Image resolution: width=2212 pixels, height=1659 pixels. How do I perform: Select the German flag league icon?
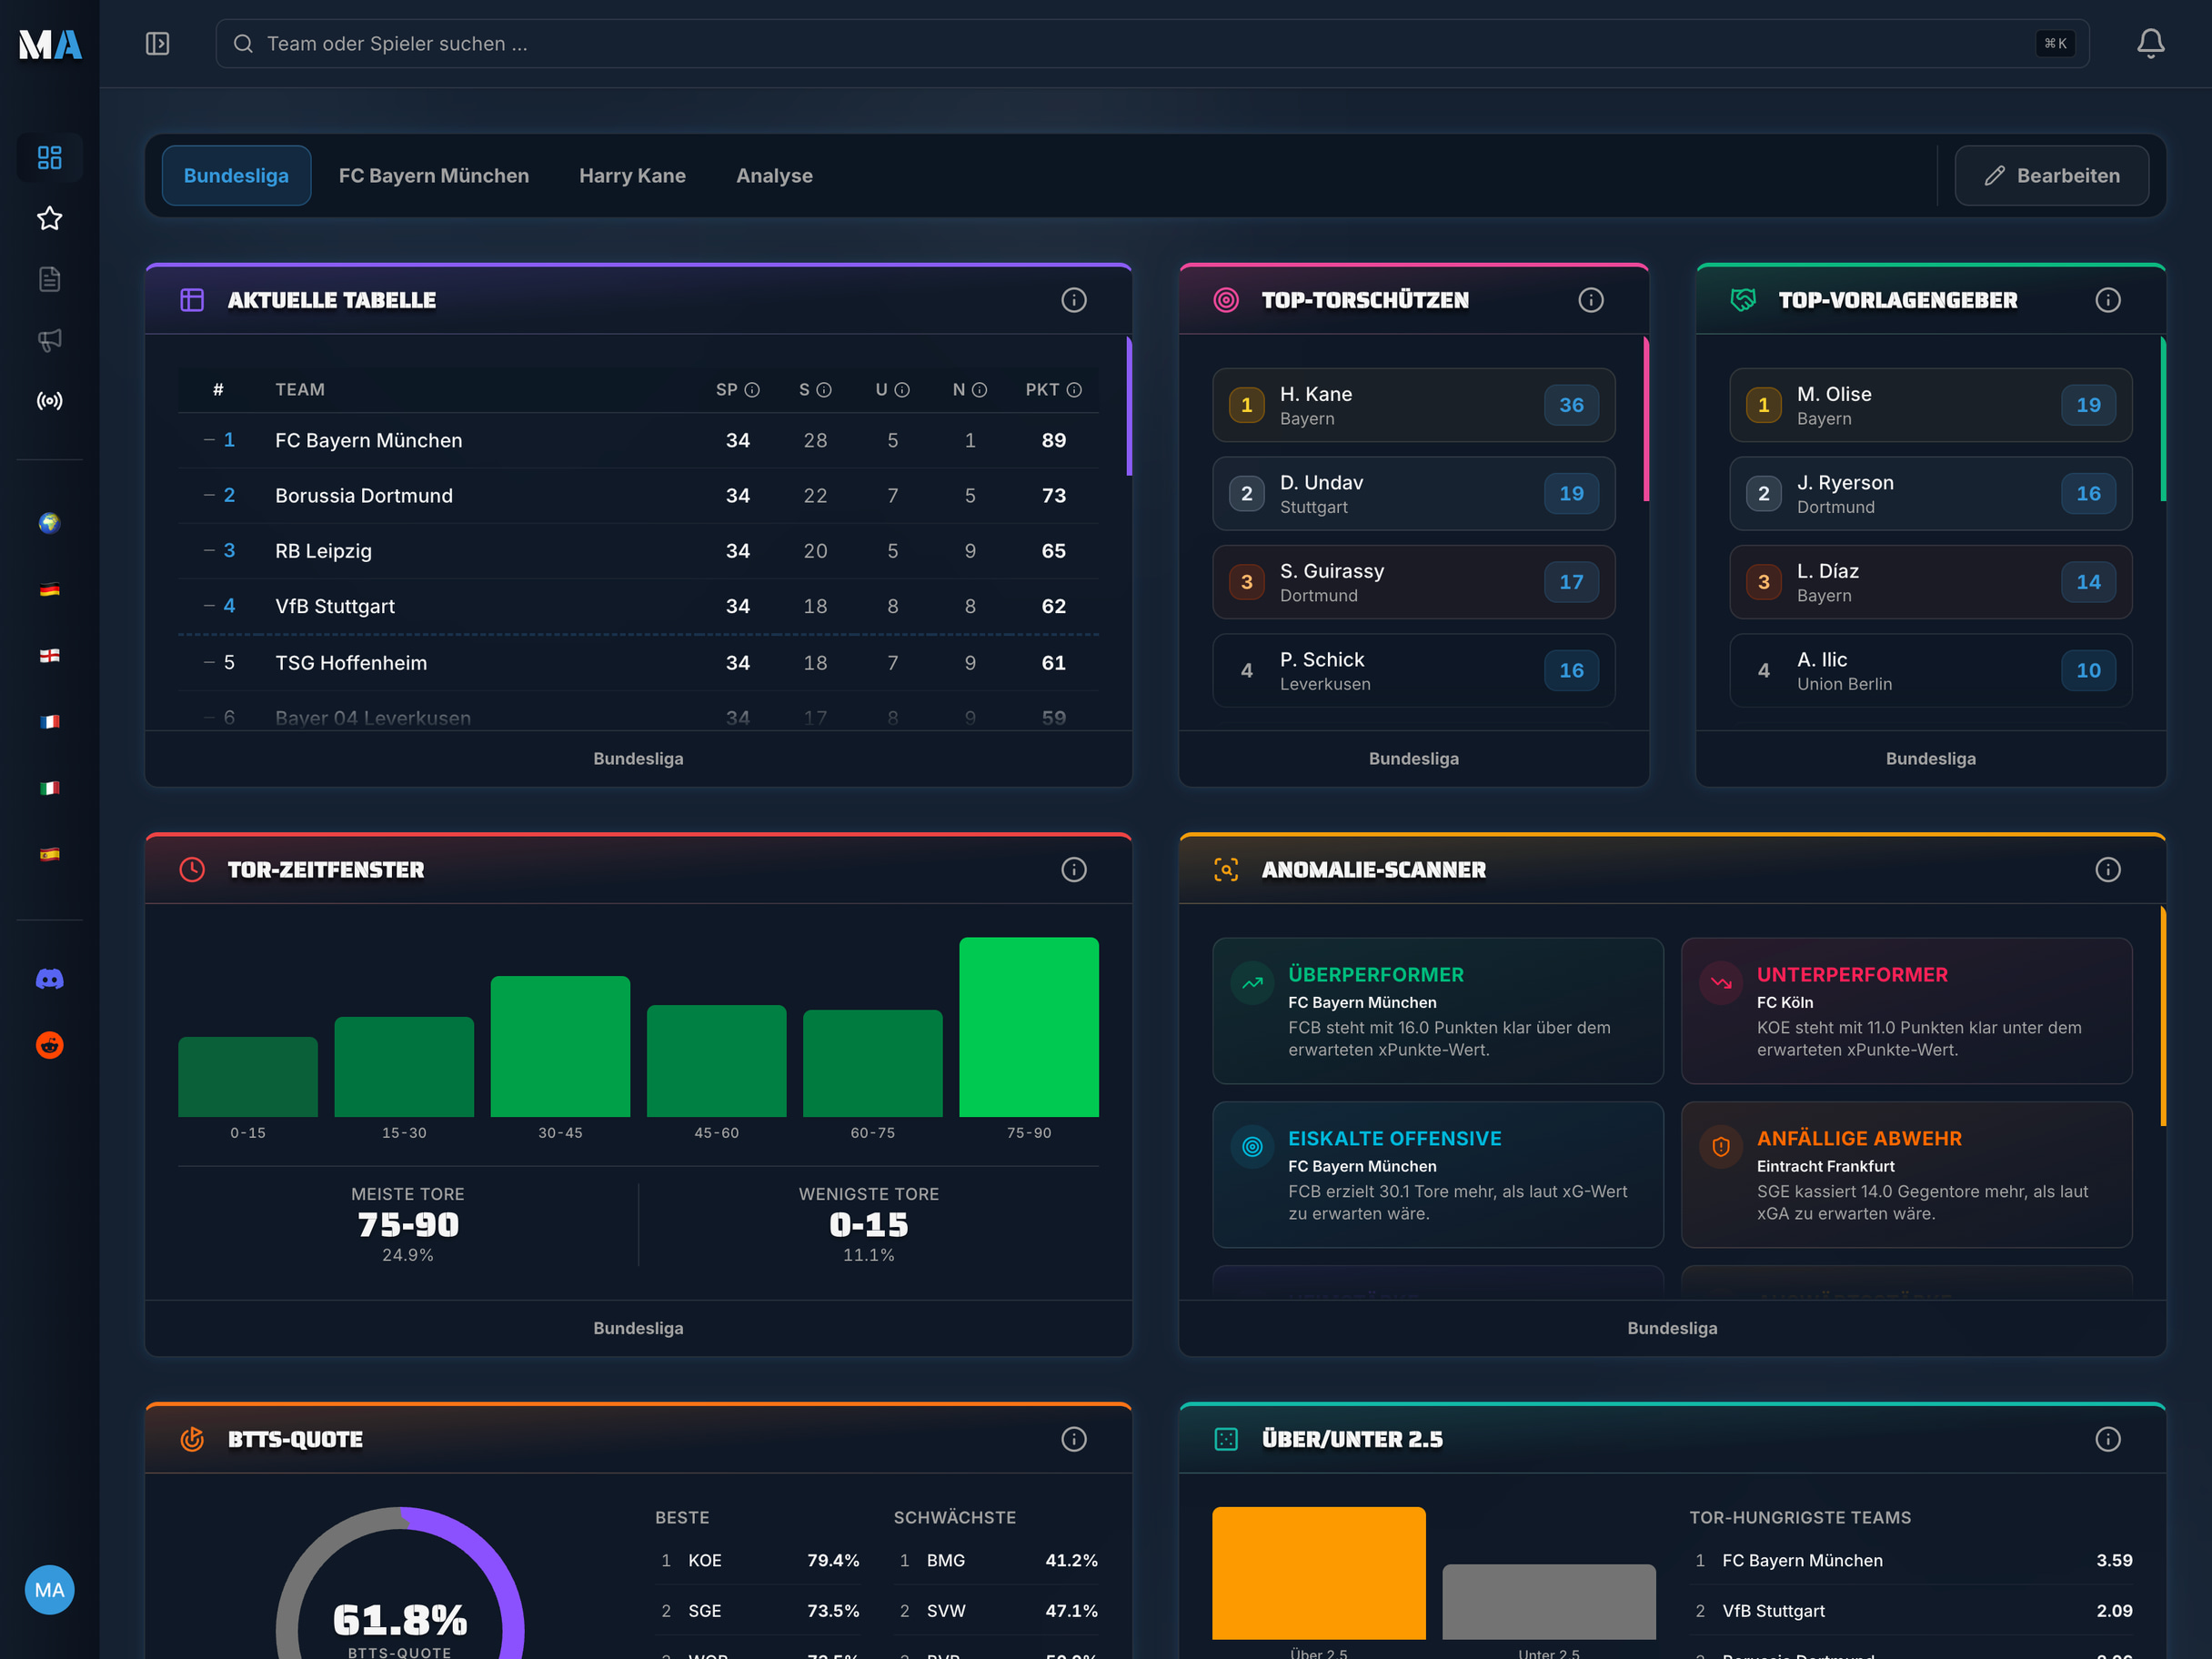pos(50,590)
